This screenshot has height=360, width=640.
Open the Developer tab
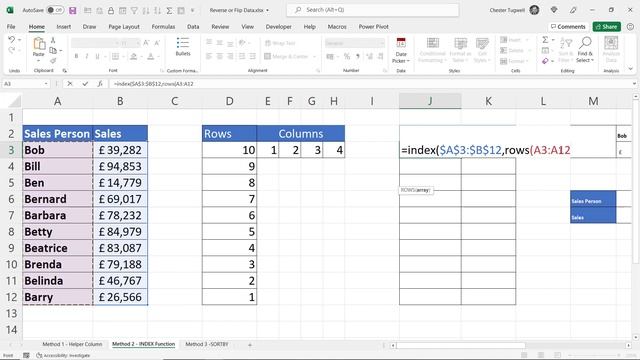point(278,27)
